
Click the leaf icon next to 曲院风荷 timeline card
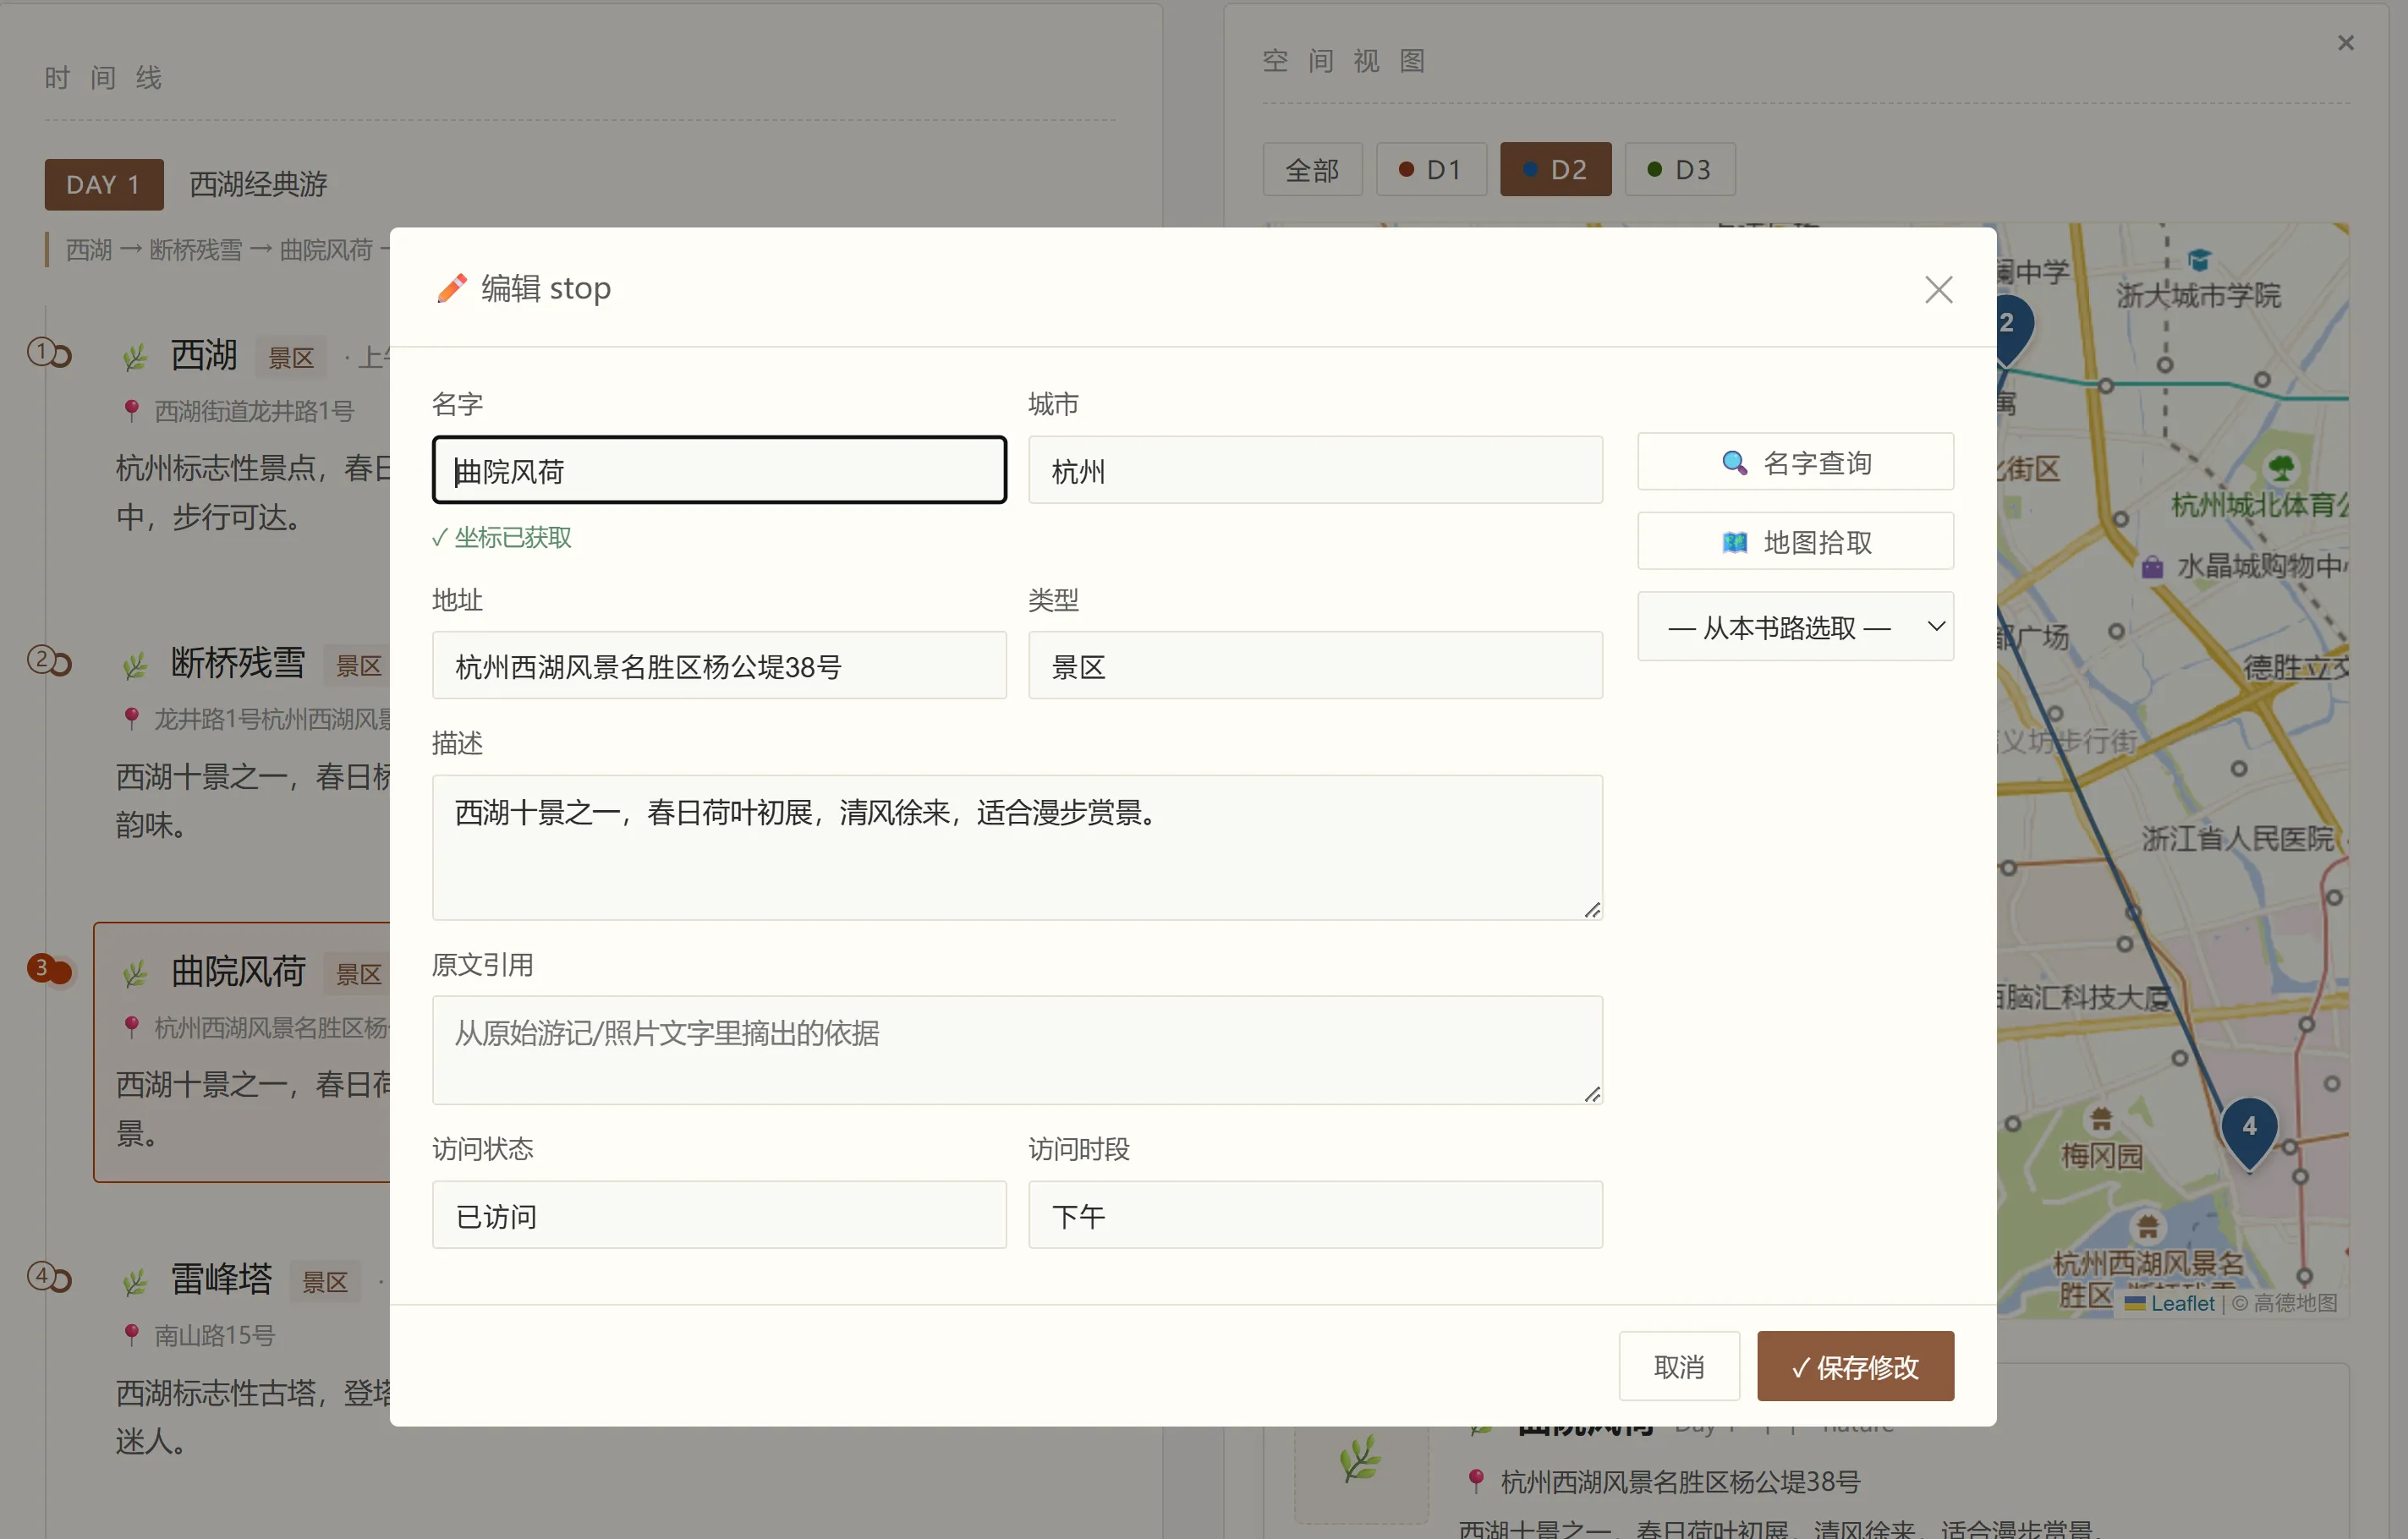click(135, 973)
